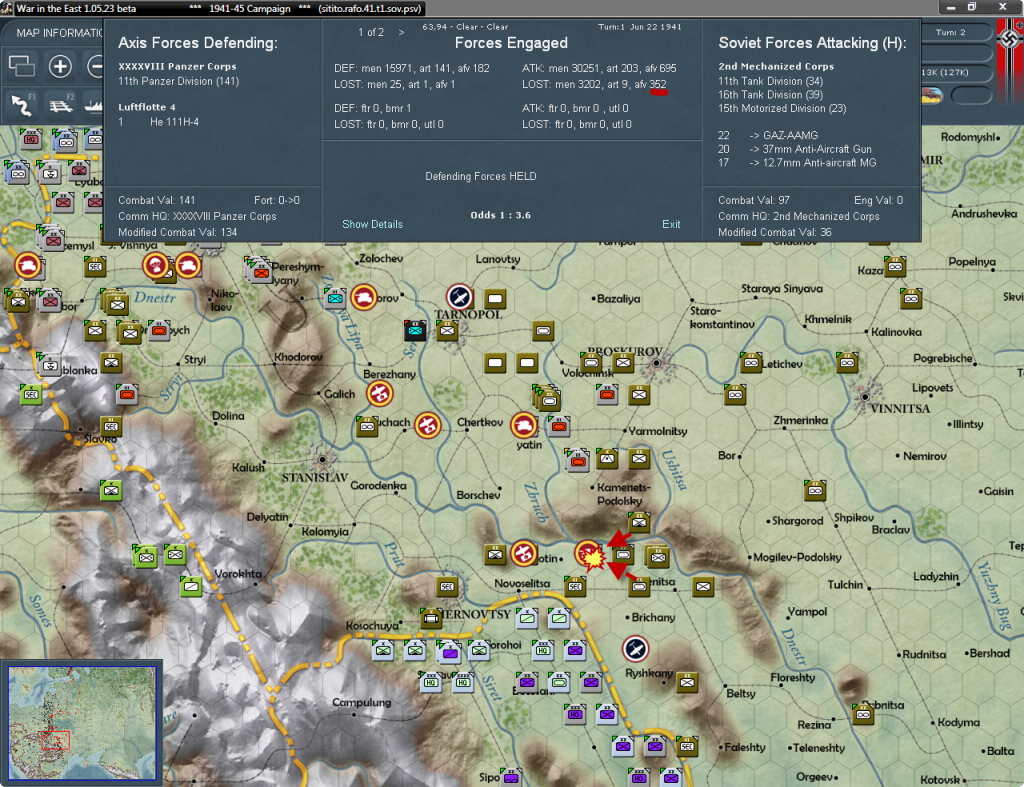Select Soviet armored counter at Letichev

coord(751,362)
